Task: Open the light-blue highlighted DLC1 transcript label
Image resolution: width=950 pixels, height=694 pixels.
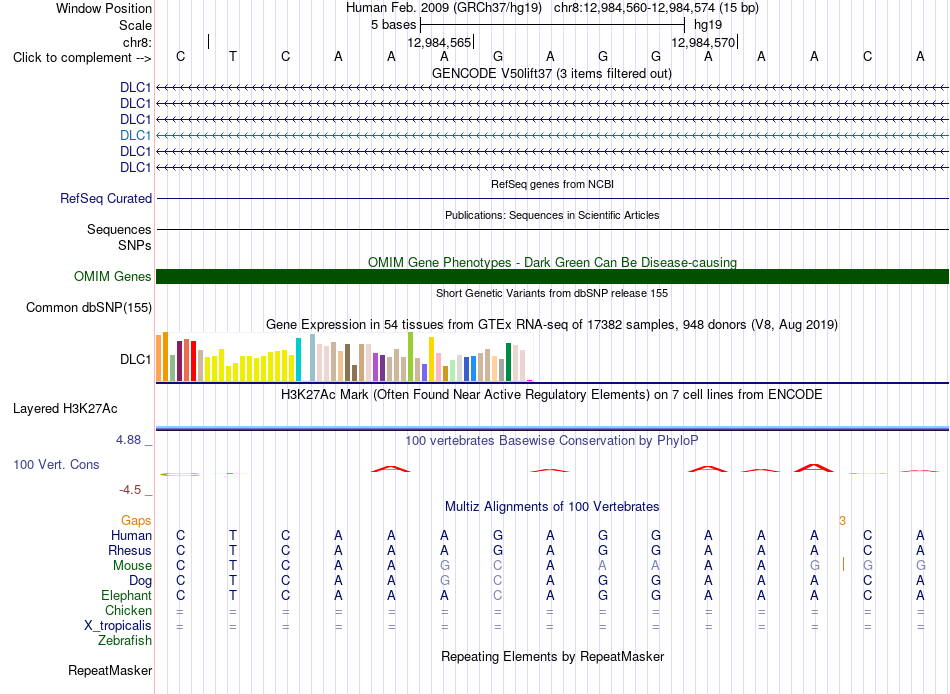Action: tap(136, 135)
